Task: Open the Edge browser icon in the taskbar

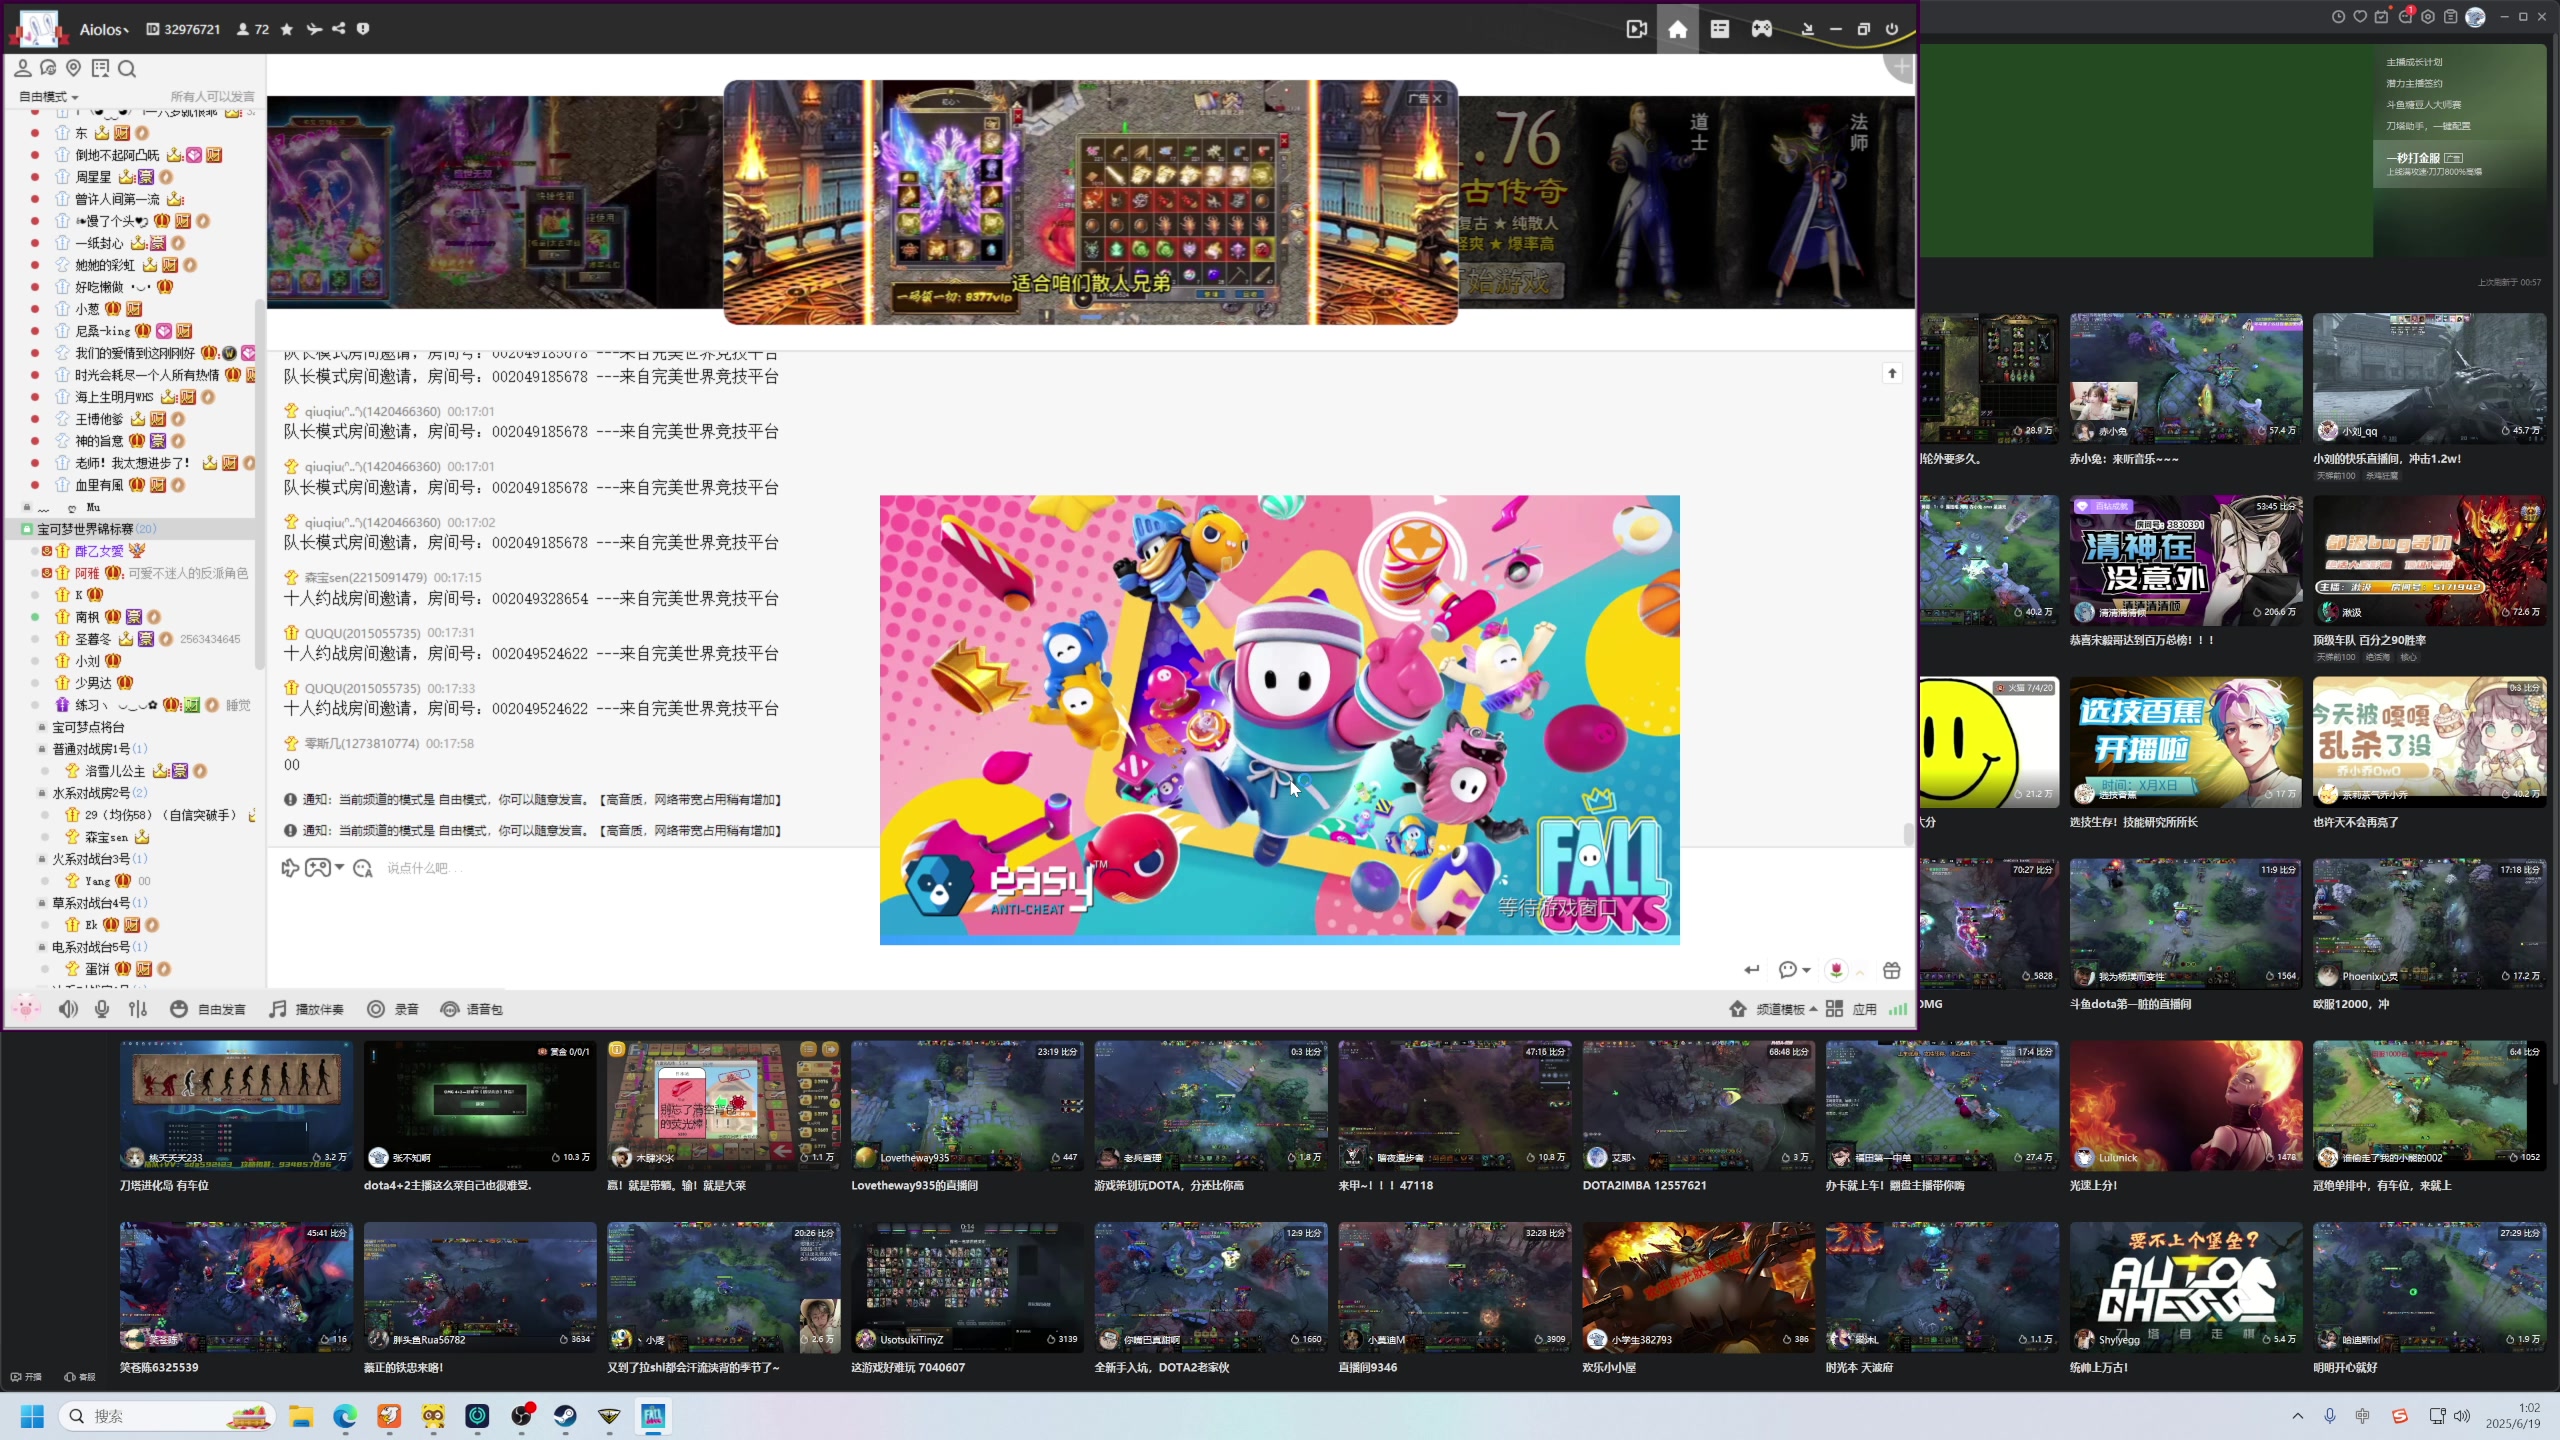Action: coord(345,1416)
